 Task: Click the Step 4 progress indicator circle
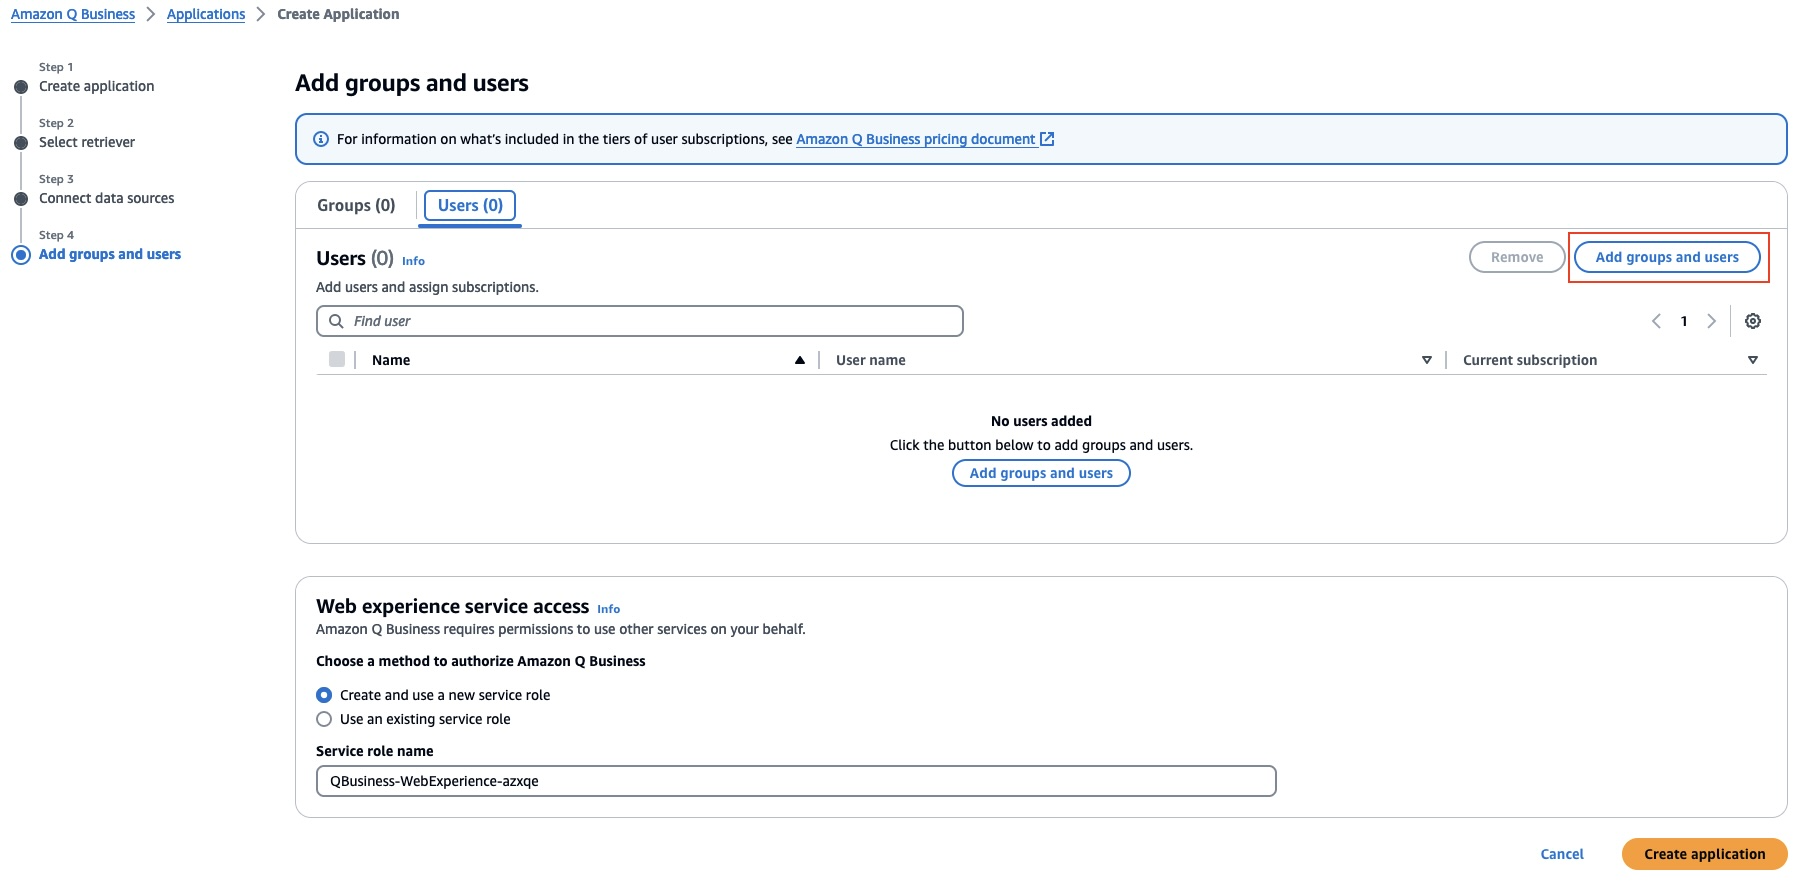[21, 255]
